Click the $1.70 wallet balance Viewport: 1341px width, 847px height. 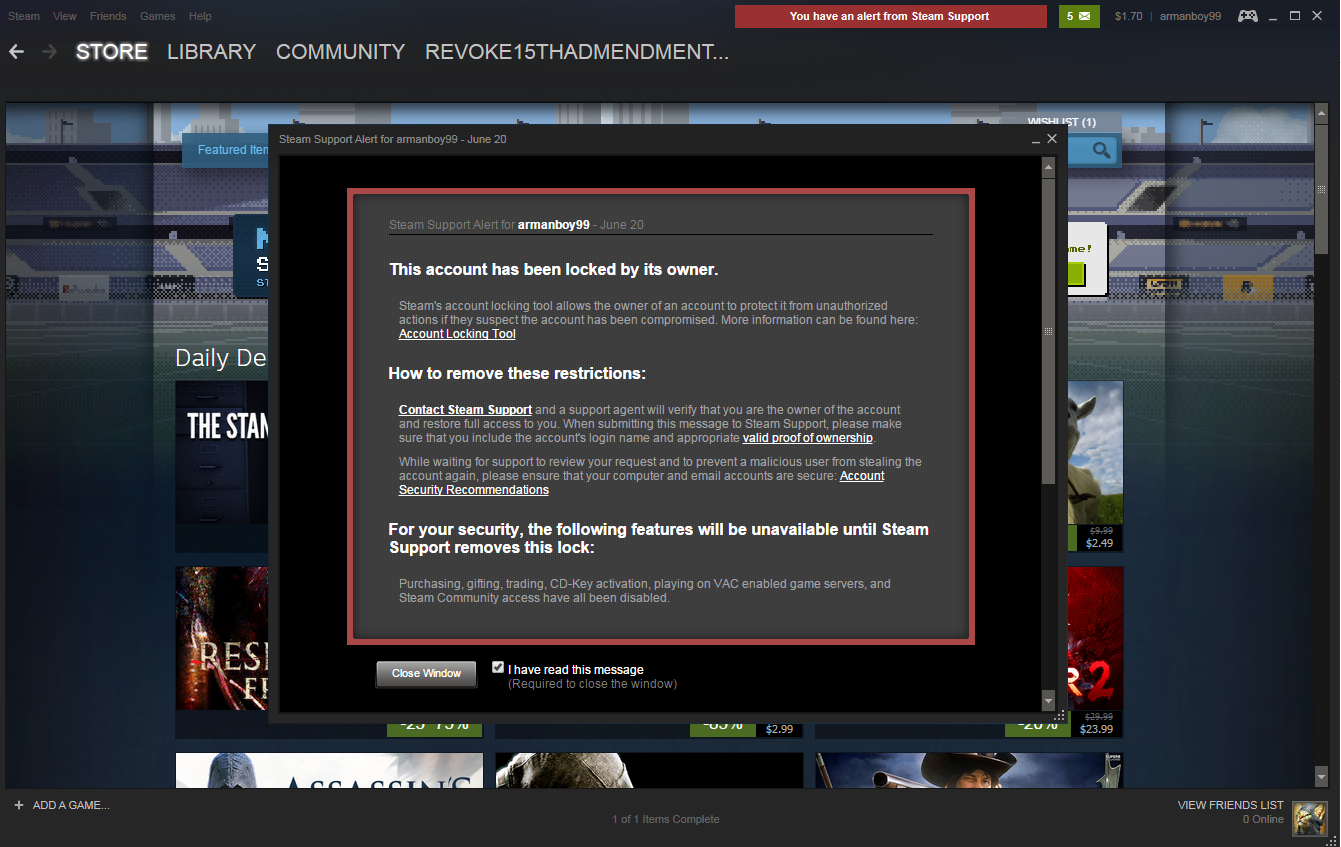click(x=1128, y=16)
